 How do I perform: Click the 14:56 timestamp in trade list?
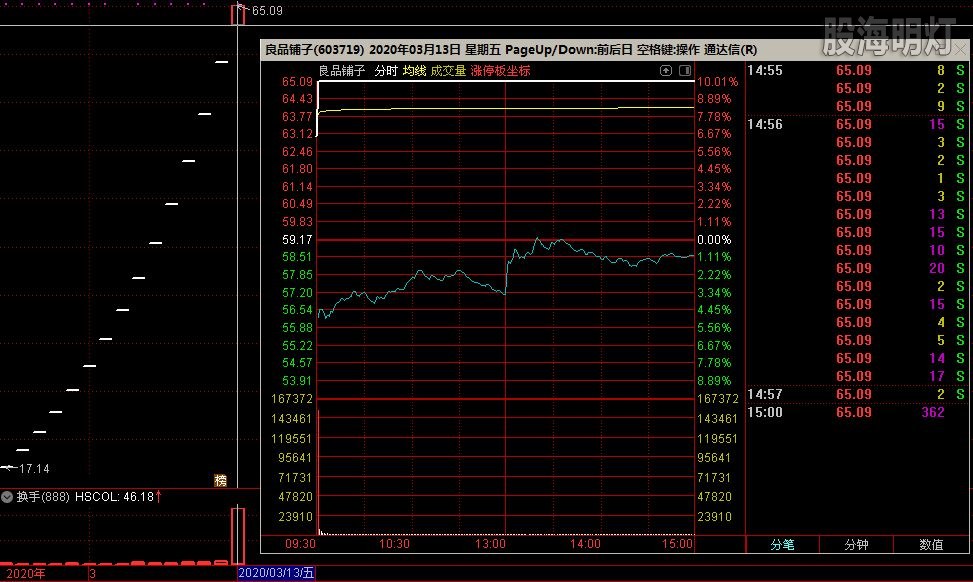click(764, 124)
